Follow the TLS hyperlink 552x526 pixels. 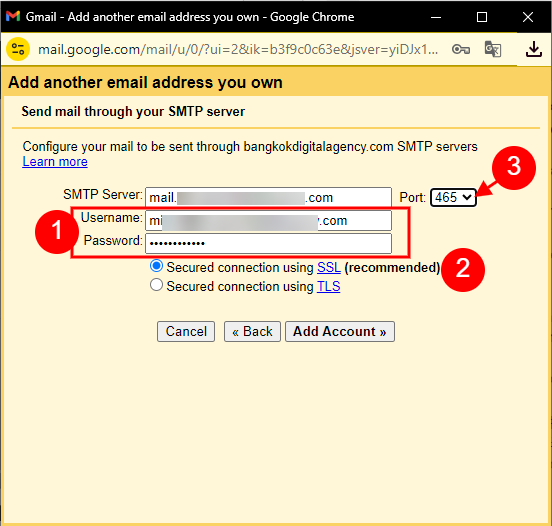[x=328, y=287]
